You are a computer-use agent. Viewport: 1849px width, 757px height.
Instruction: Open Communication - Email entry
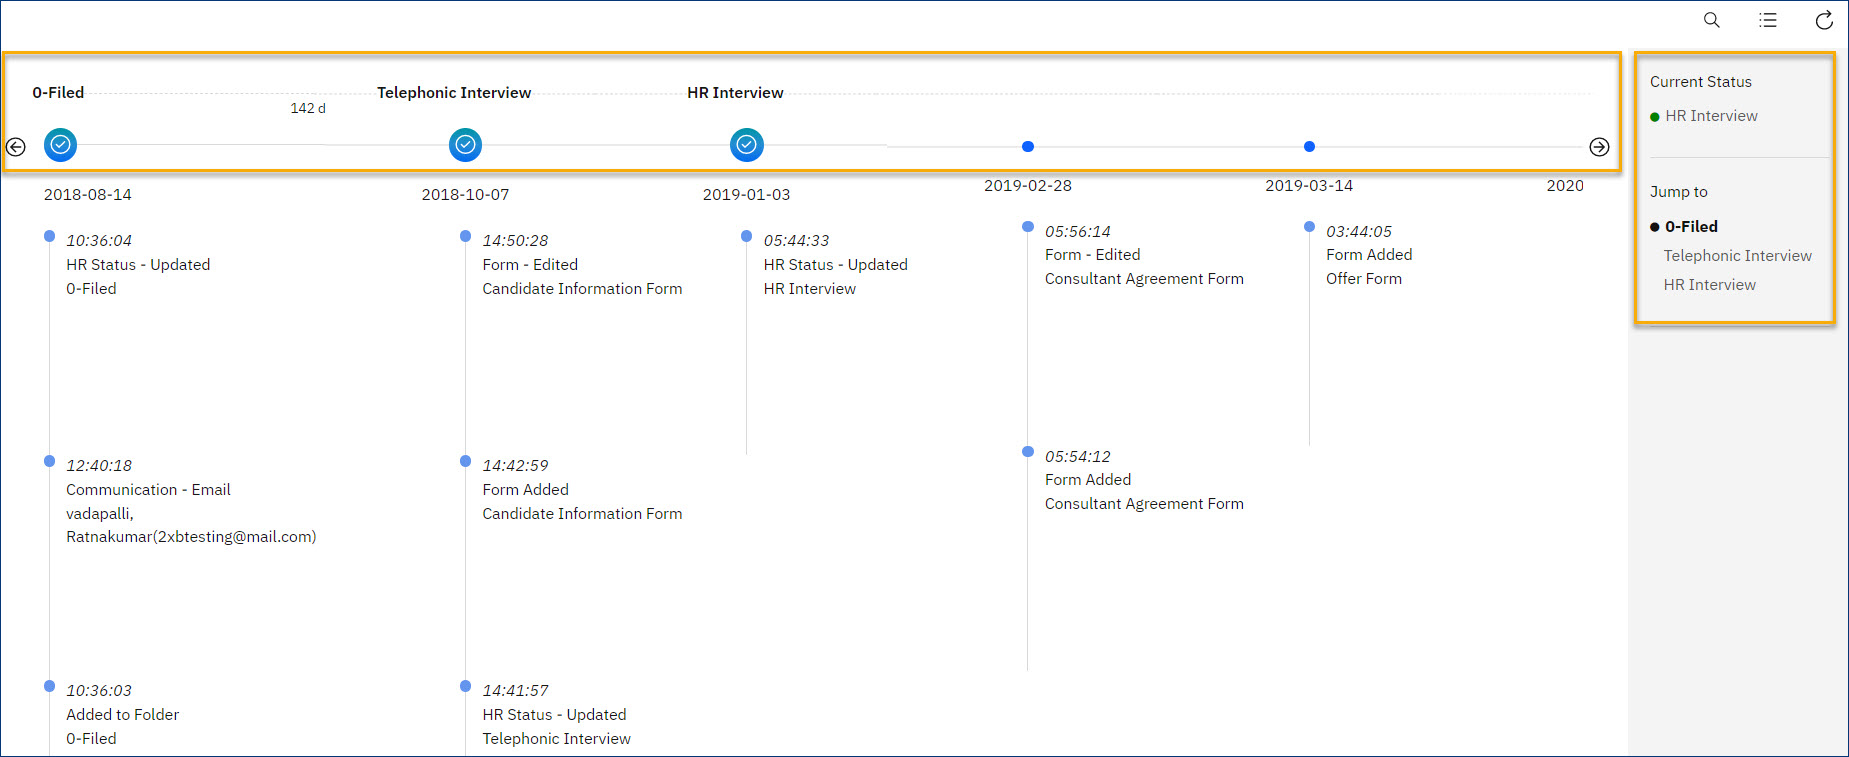[148, 490]
